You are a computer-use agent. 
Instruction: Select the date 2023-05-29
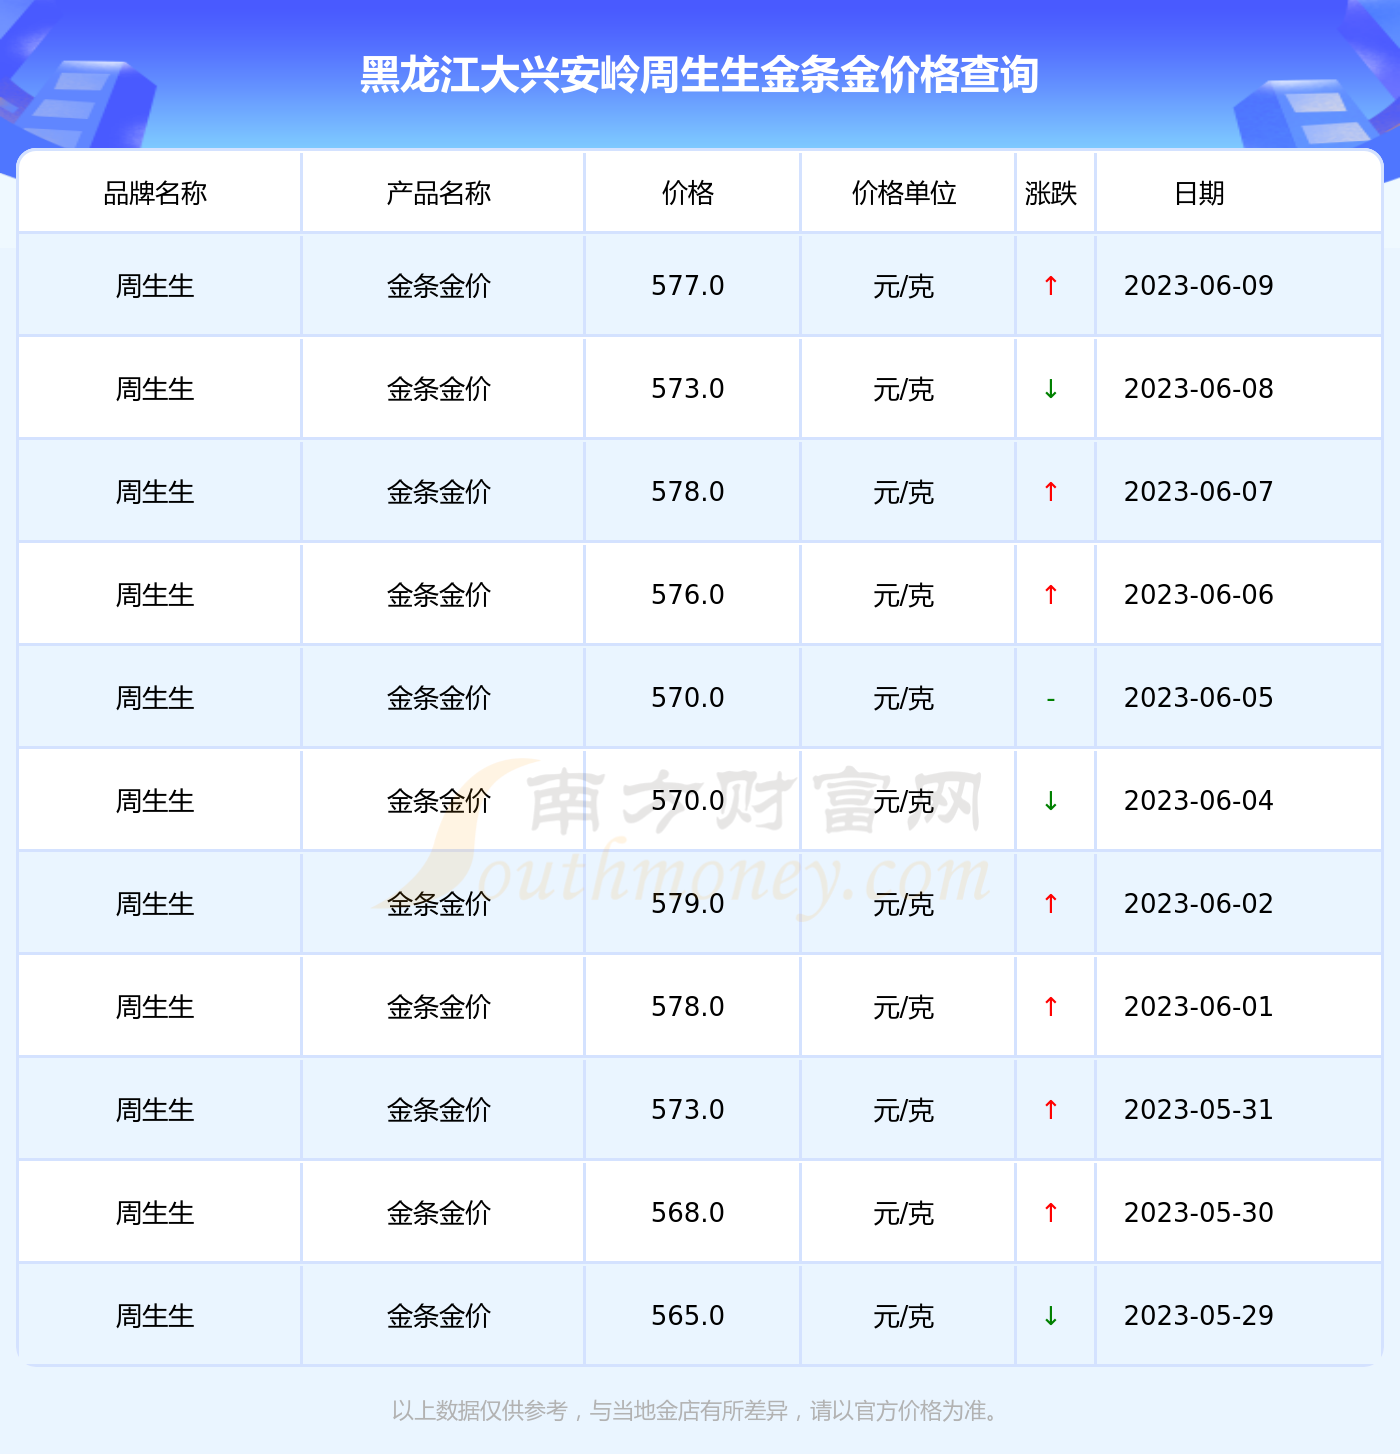(x=1199, y=1316)
